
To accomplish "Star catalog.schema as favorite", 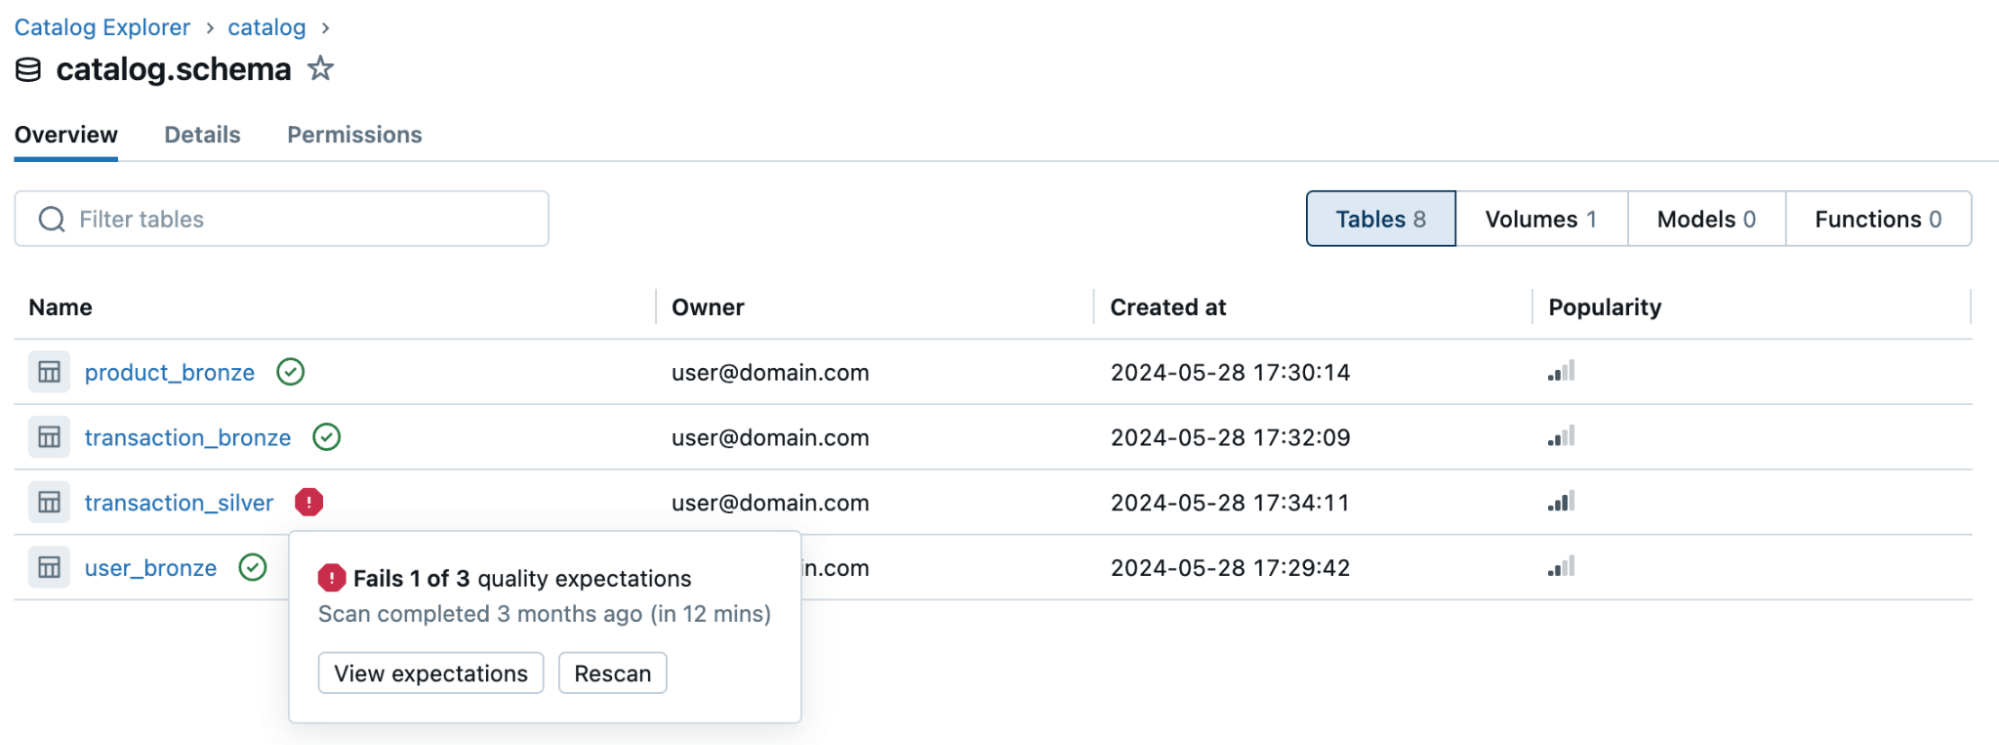I will (320, 69).
